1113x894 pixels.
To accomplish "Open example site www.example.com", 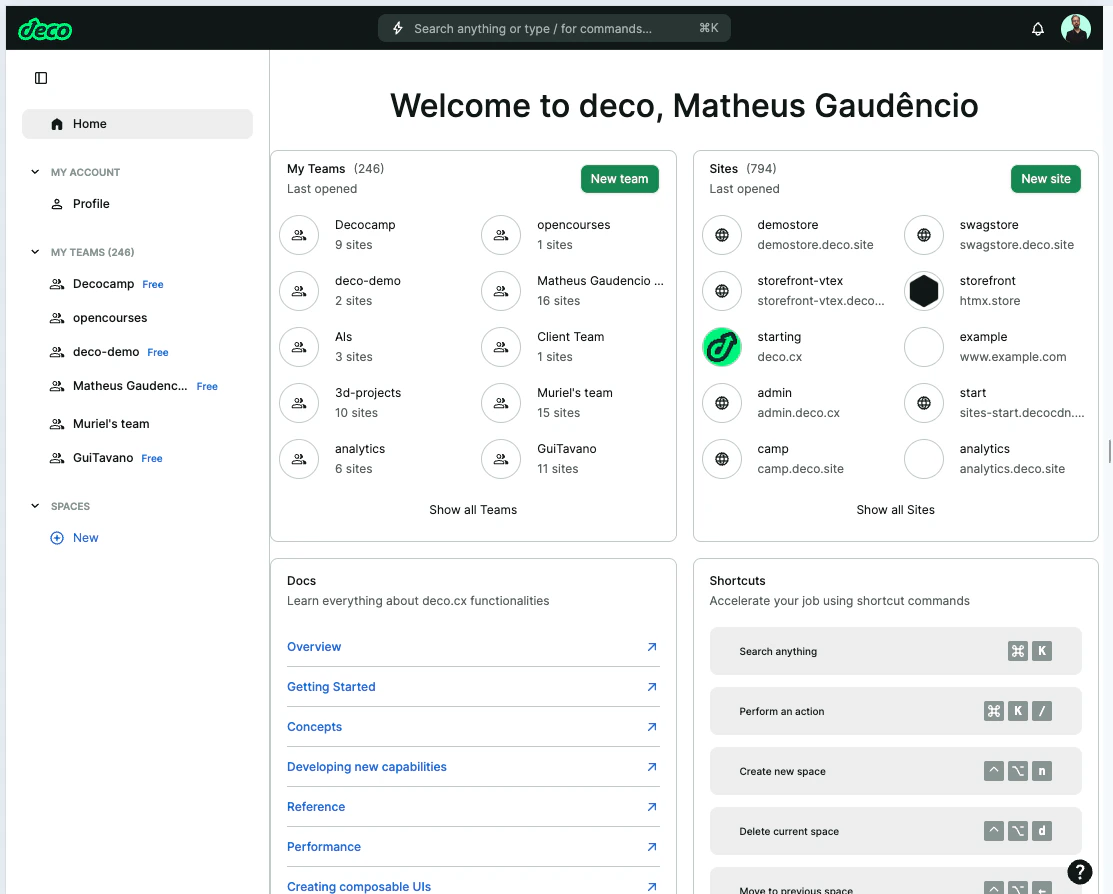I will pyautogui.click(x=1012, y=347).
